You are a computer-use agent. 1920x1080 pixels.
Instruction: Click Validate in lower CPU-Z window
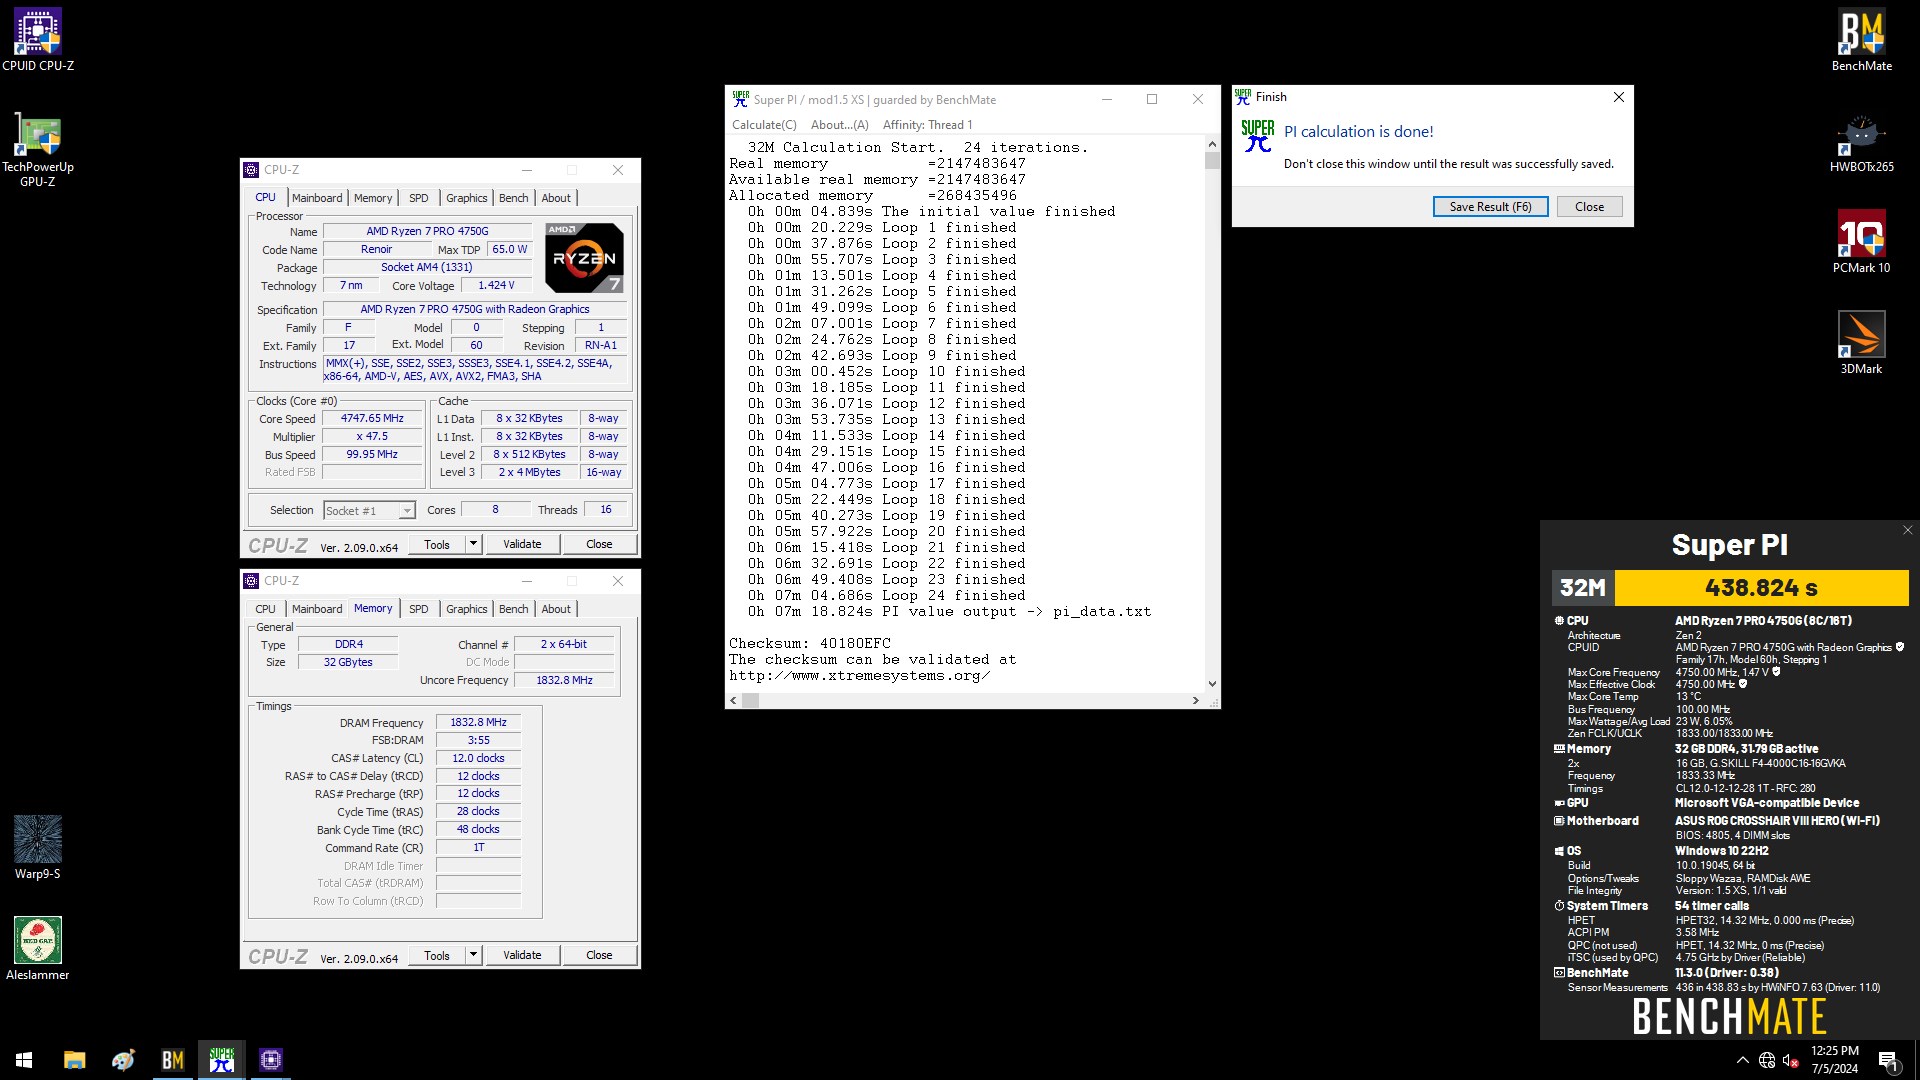pos(522,956)
